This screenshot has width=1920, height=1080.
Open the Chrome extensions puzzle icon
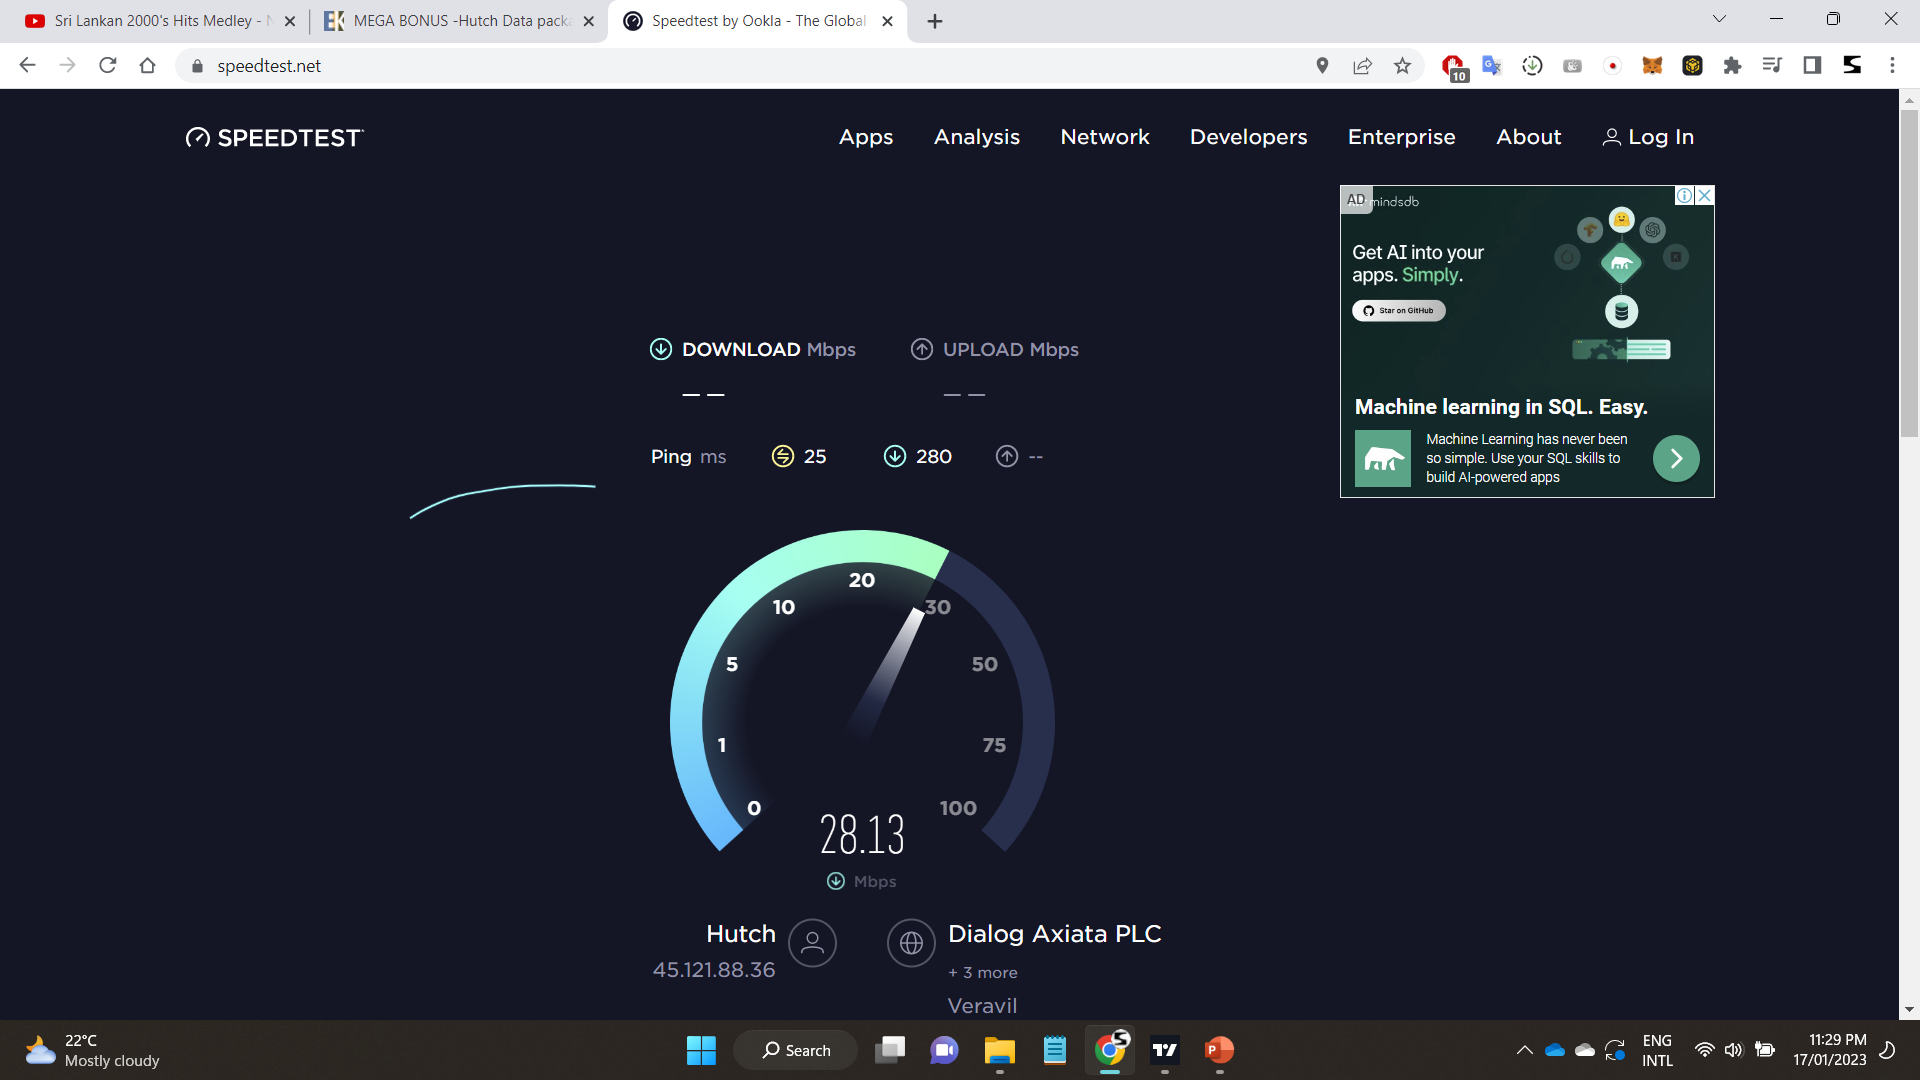click(x=1732, y=66)
